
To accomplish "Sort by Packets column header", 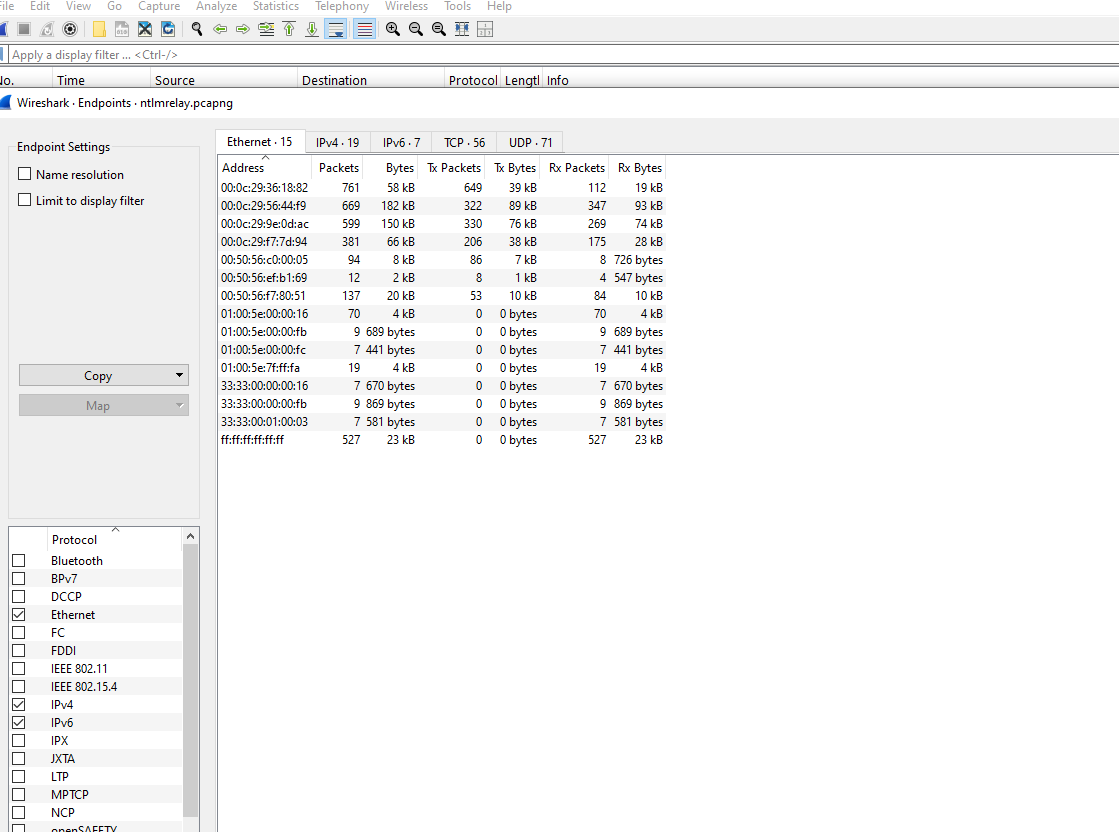I will (x=338, y=168).
